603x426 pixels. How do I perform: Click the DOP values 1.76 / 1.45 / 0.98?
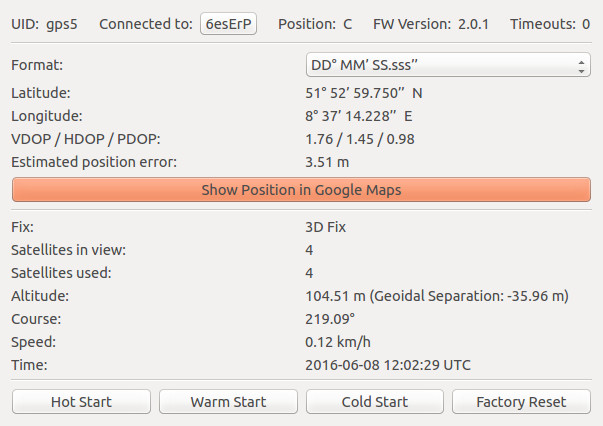(x=360, y=139)
